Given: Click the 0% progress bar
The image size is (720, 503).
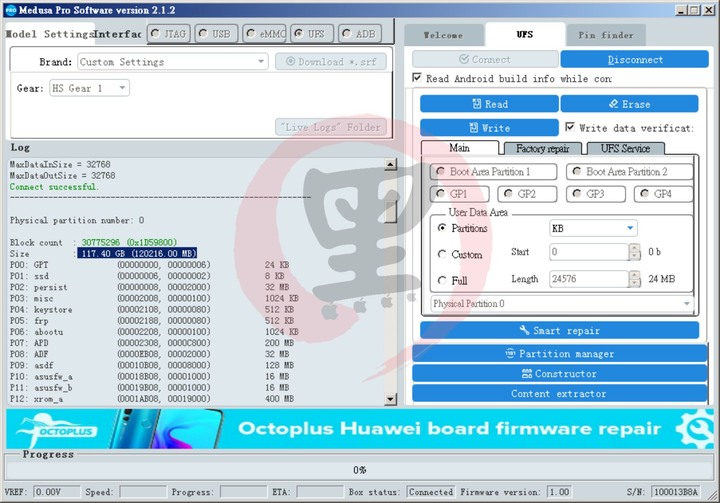Looking at the screenshot, I should click(x=360, y=470).
